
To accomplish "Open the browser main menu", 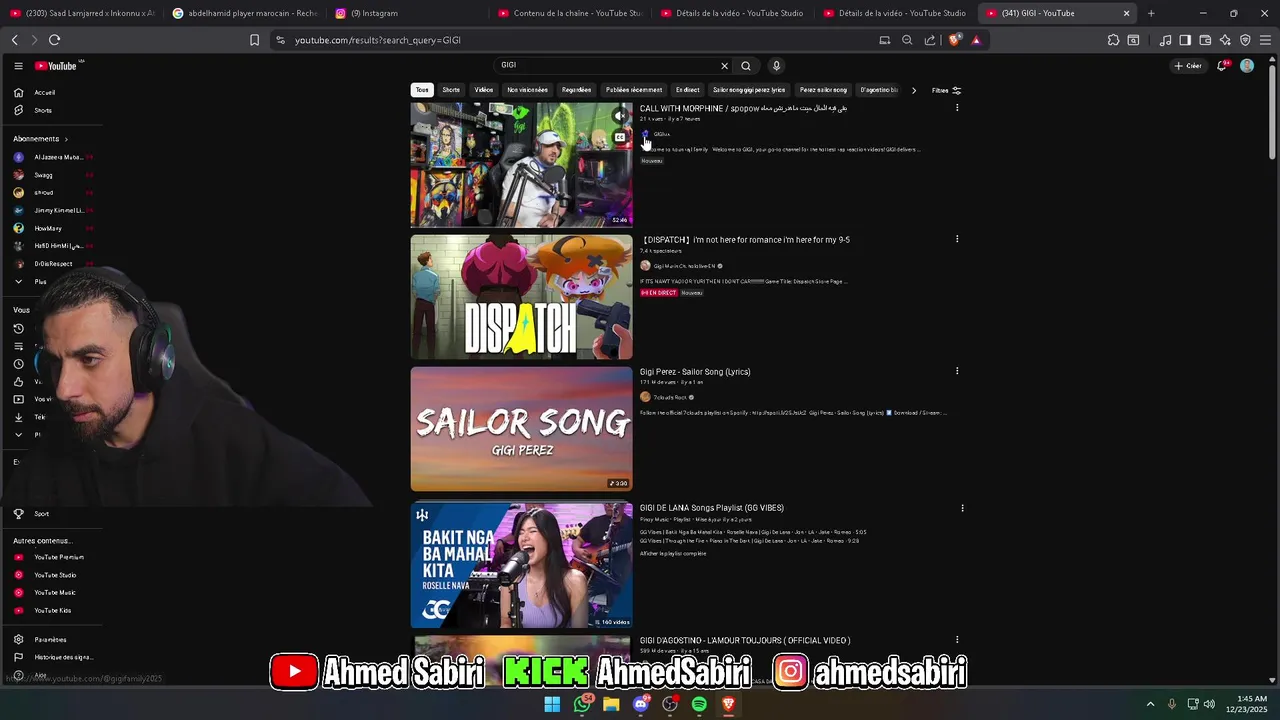I will 1265,40.
